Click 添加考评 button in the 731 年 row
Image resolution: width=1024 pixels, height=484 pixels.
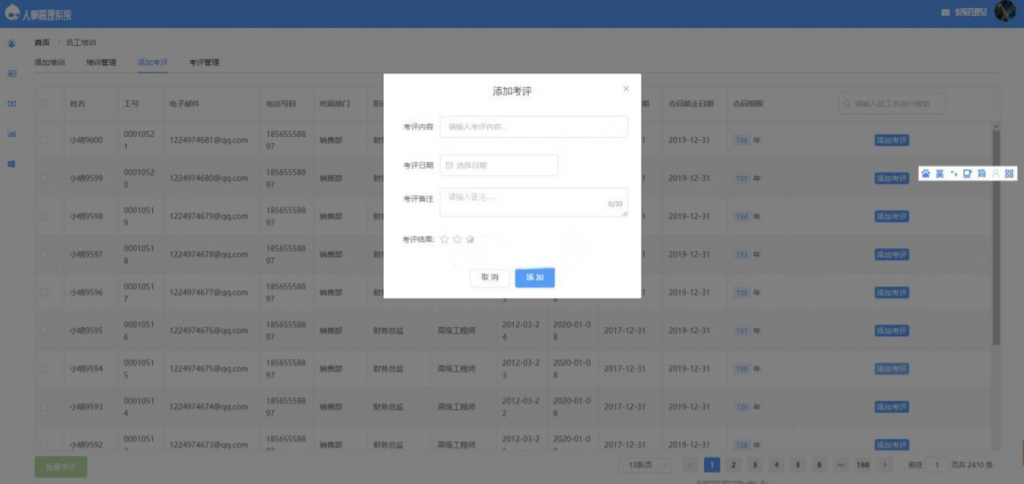tap(891, 331)
